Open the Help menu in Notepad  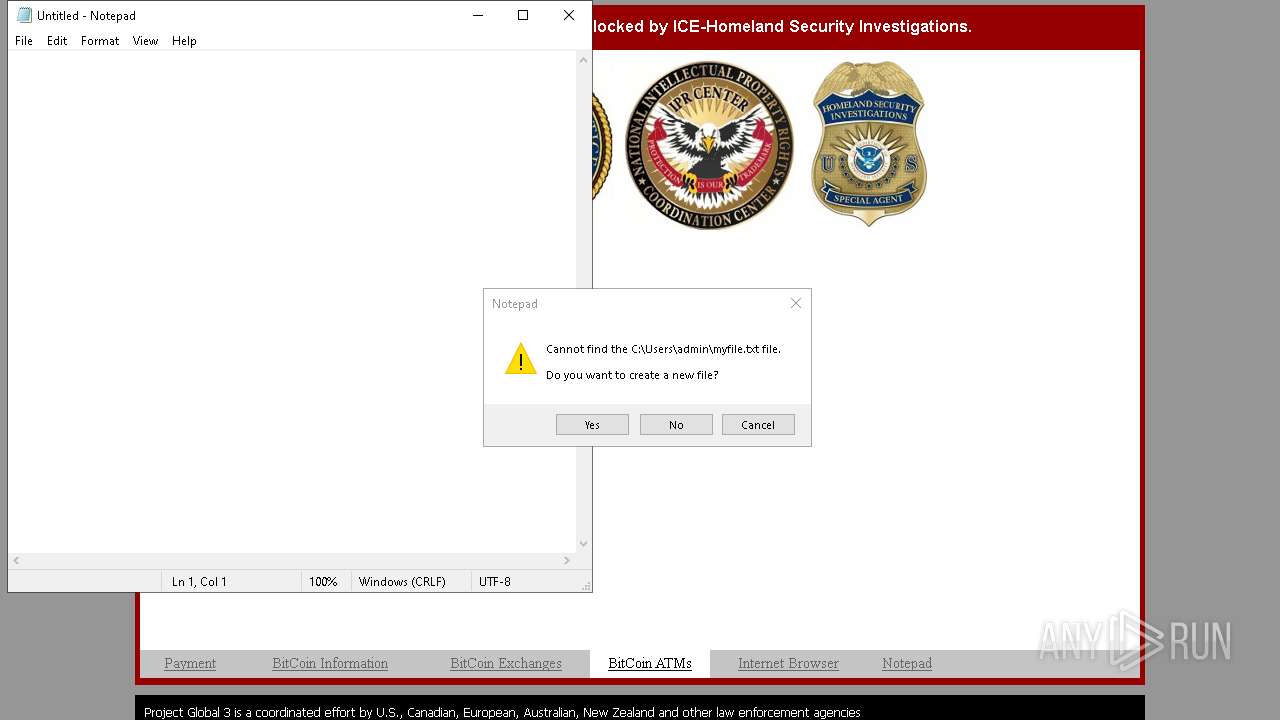(x=184, y=41)
